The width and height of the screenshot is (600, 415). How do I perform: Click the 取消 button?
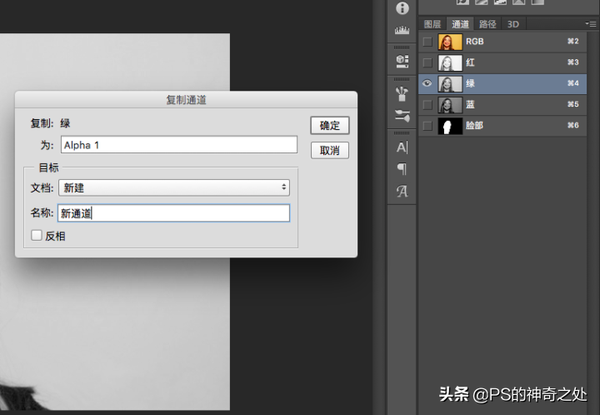tap(329, 150)
